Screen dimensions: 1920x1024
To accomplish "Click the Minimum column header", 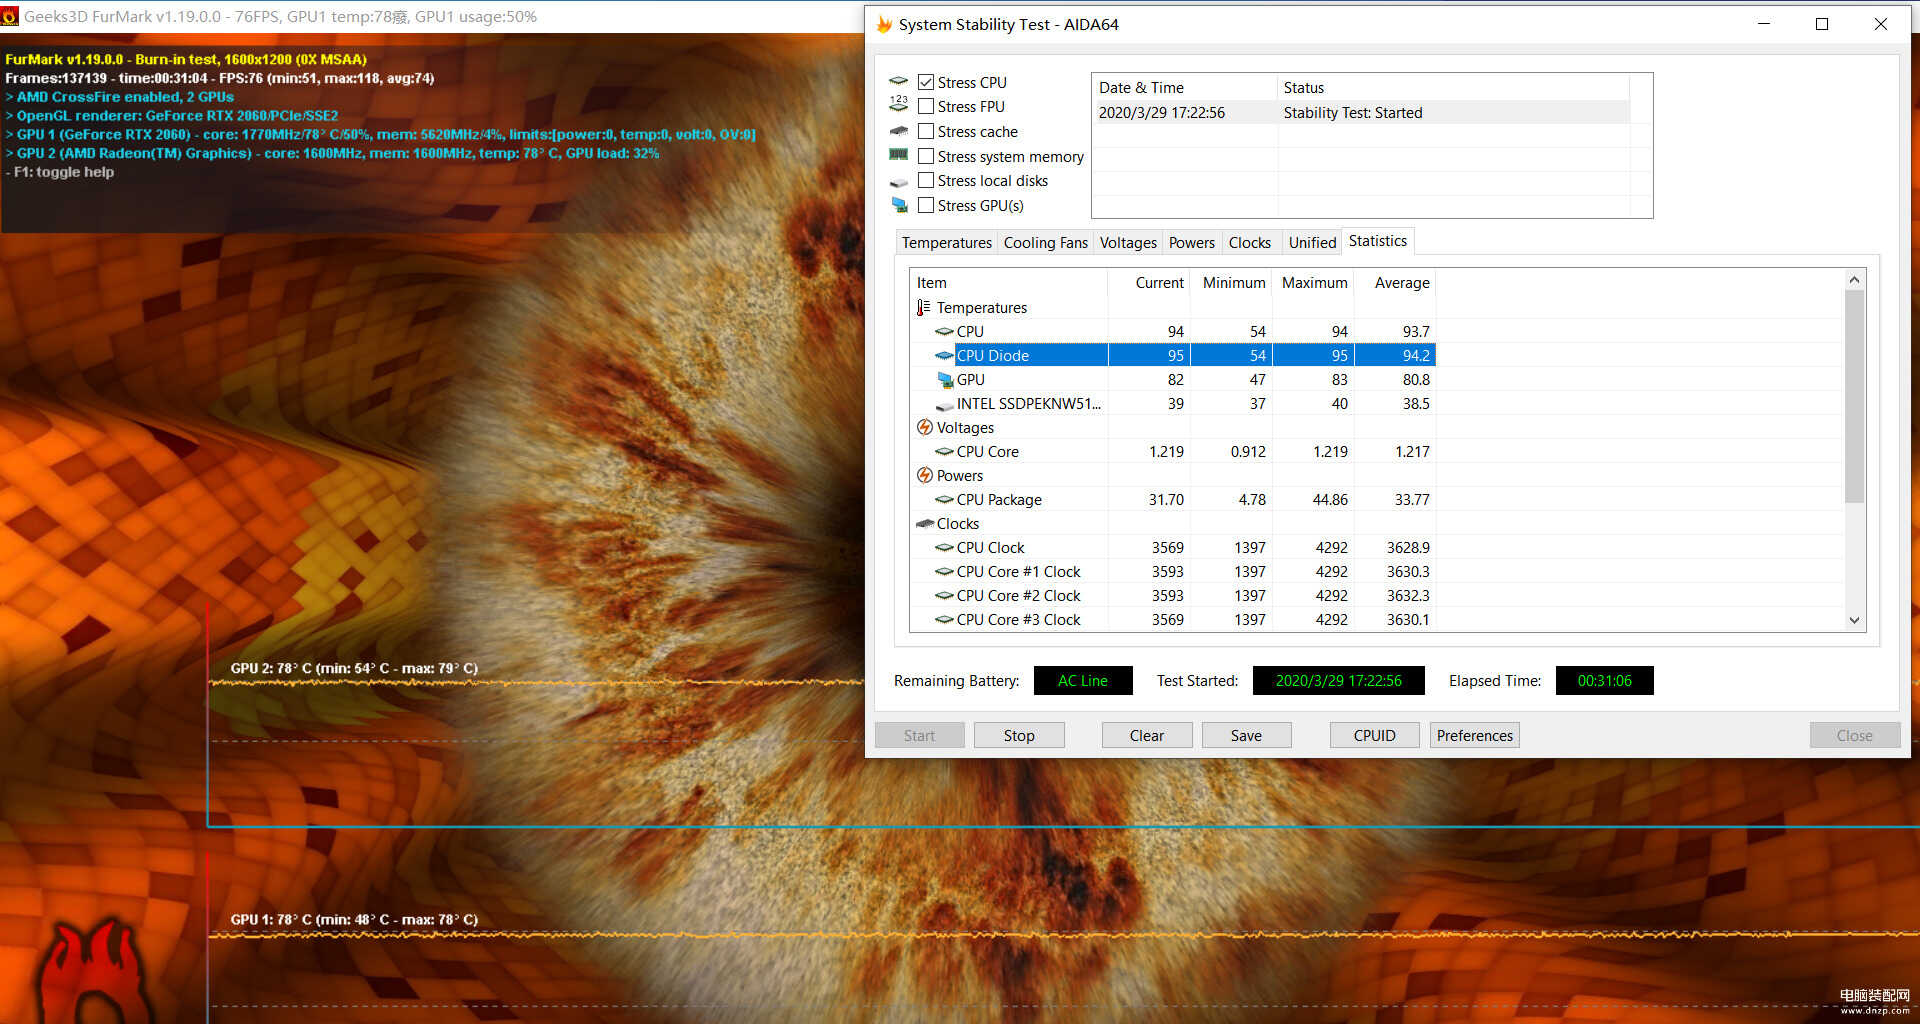I will pos(1231,283).
